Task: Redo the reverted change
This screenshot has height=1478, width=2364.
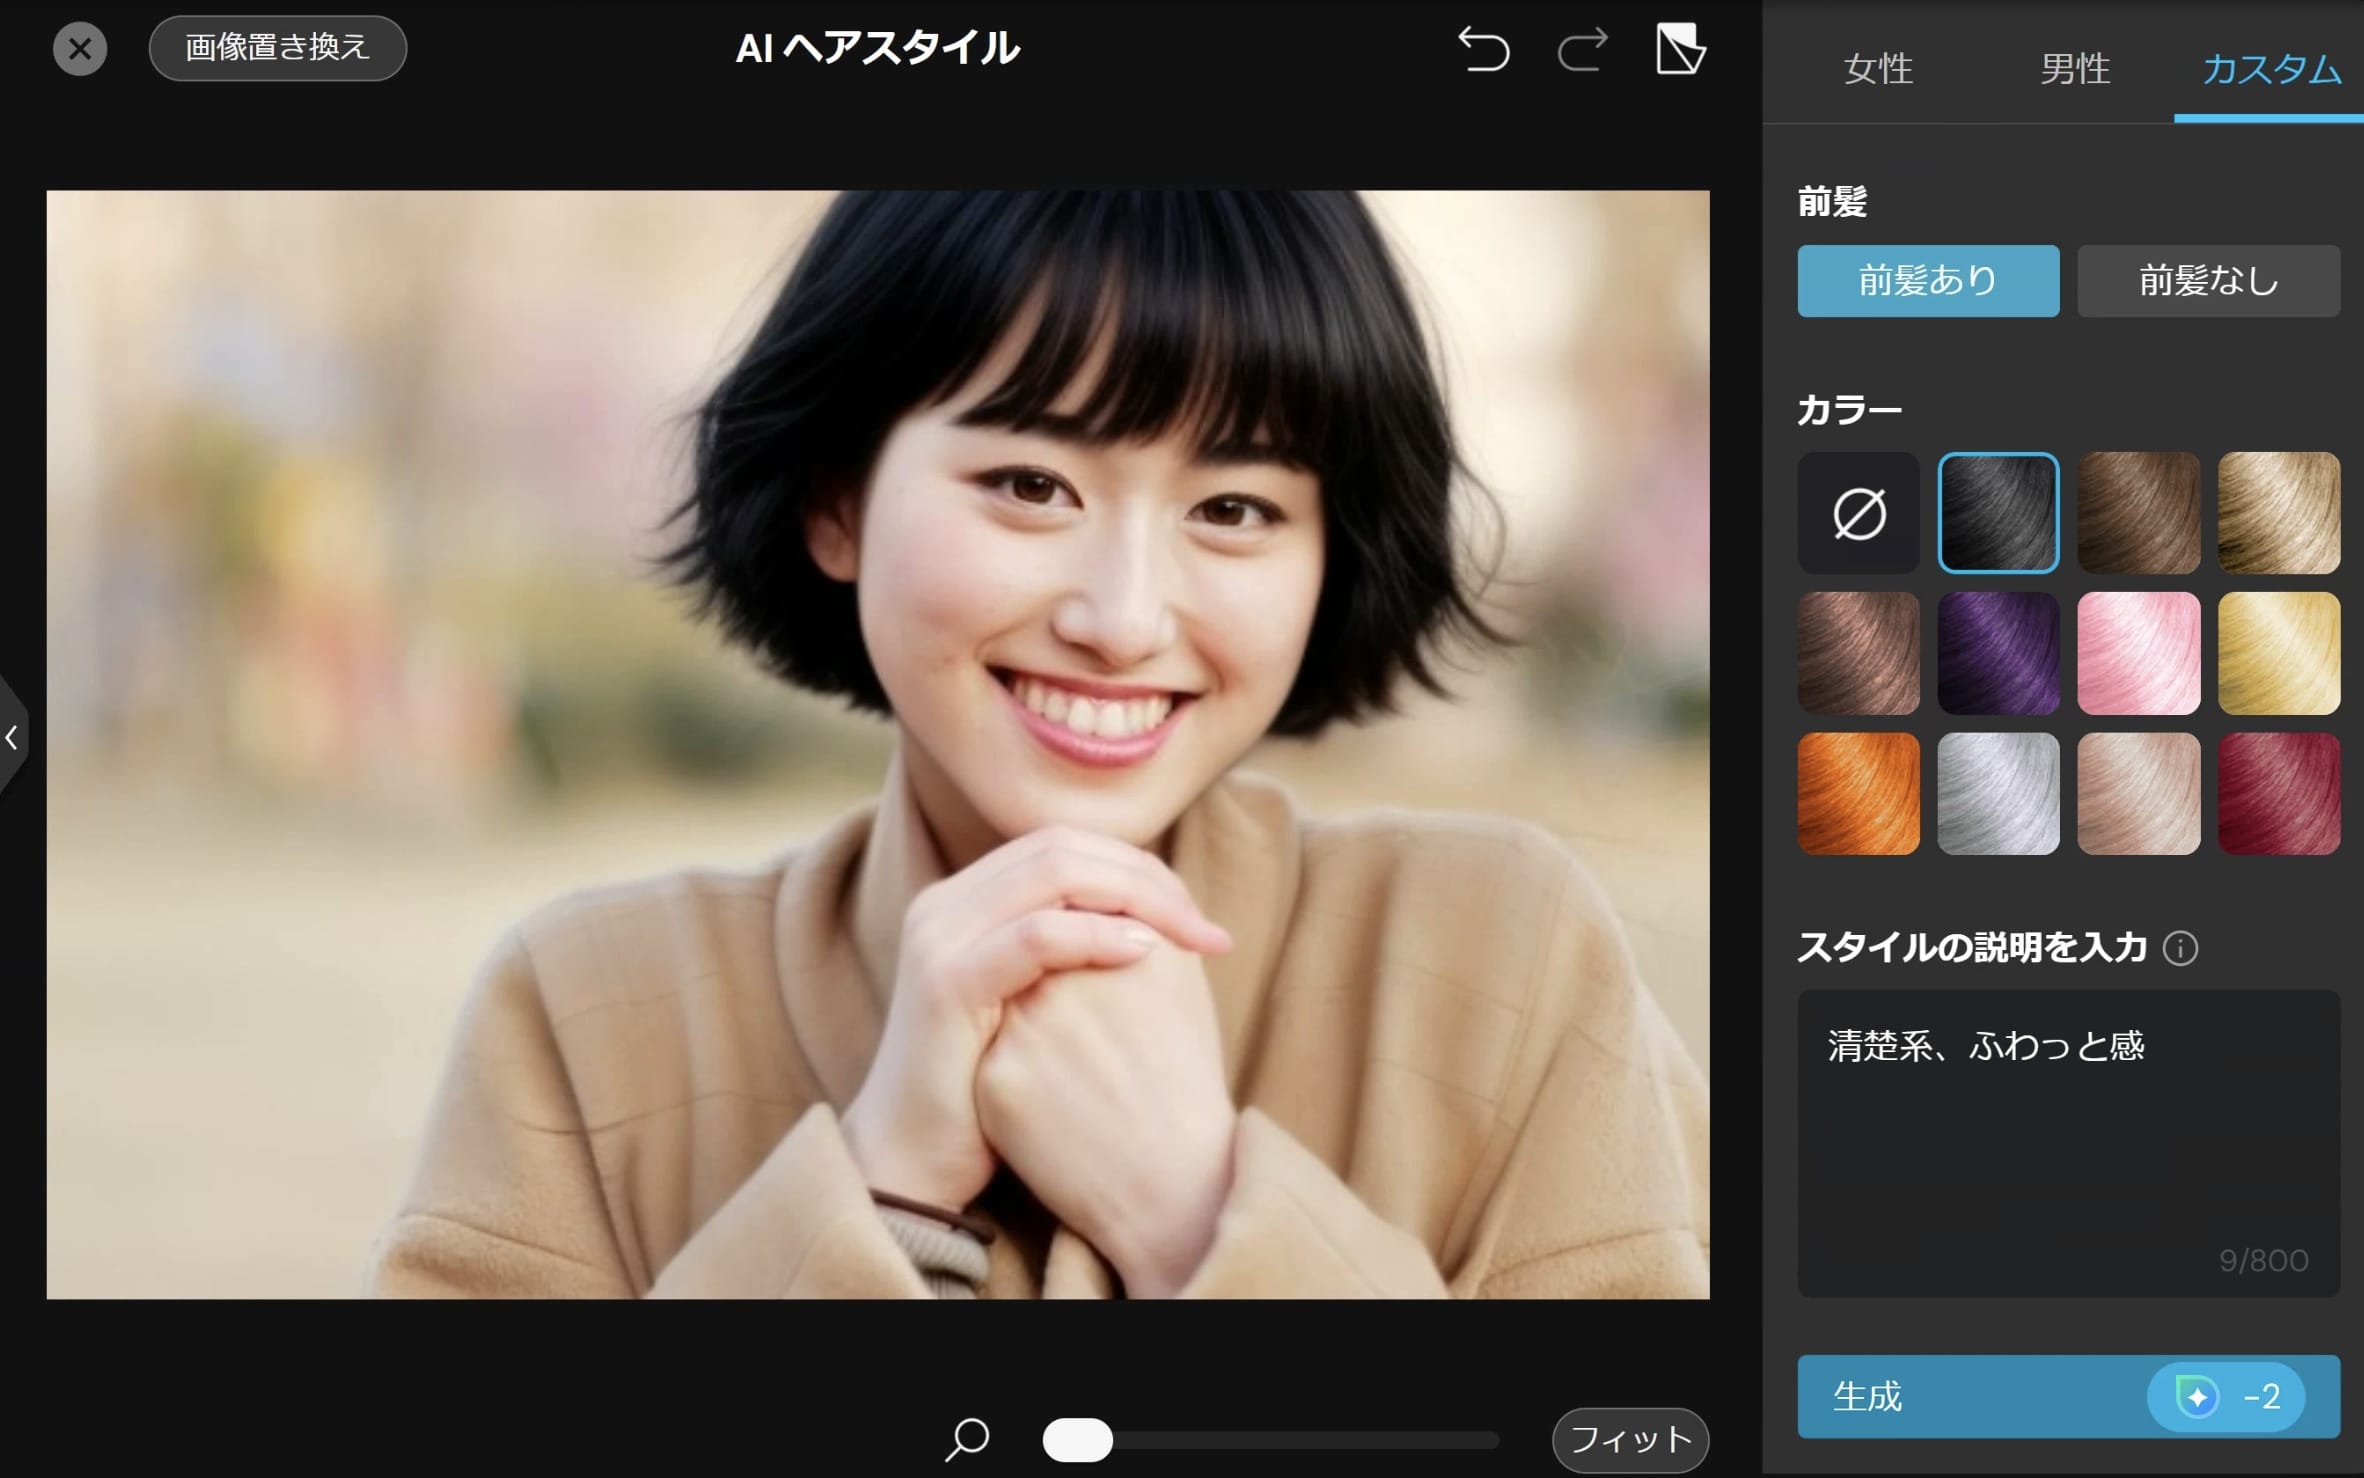Action: point(1583,48)
